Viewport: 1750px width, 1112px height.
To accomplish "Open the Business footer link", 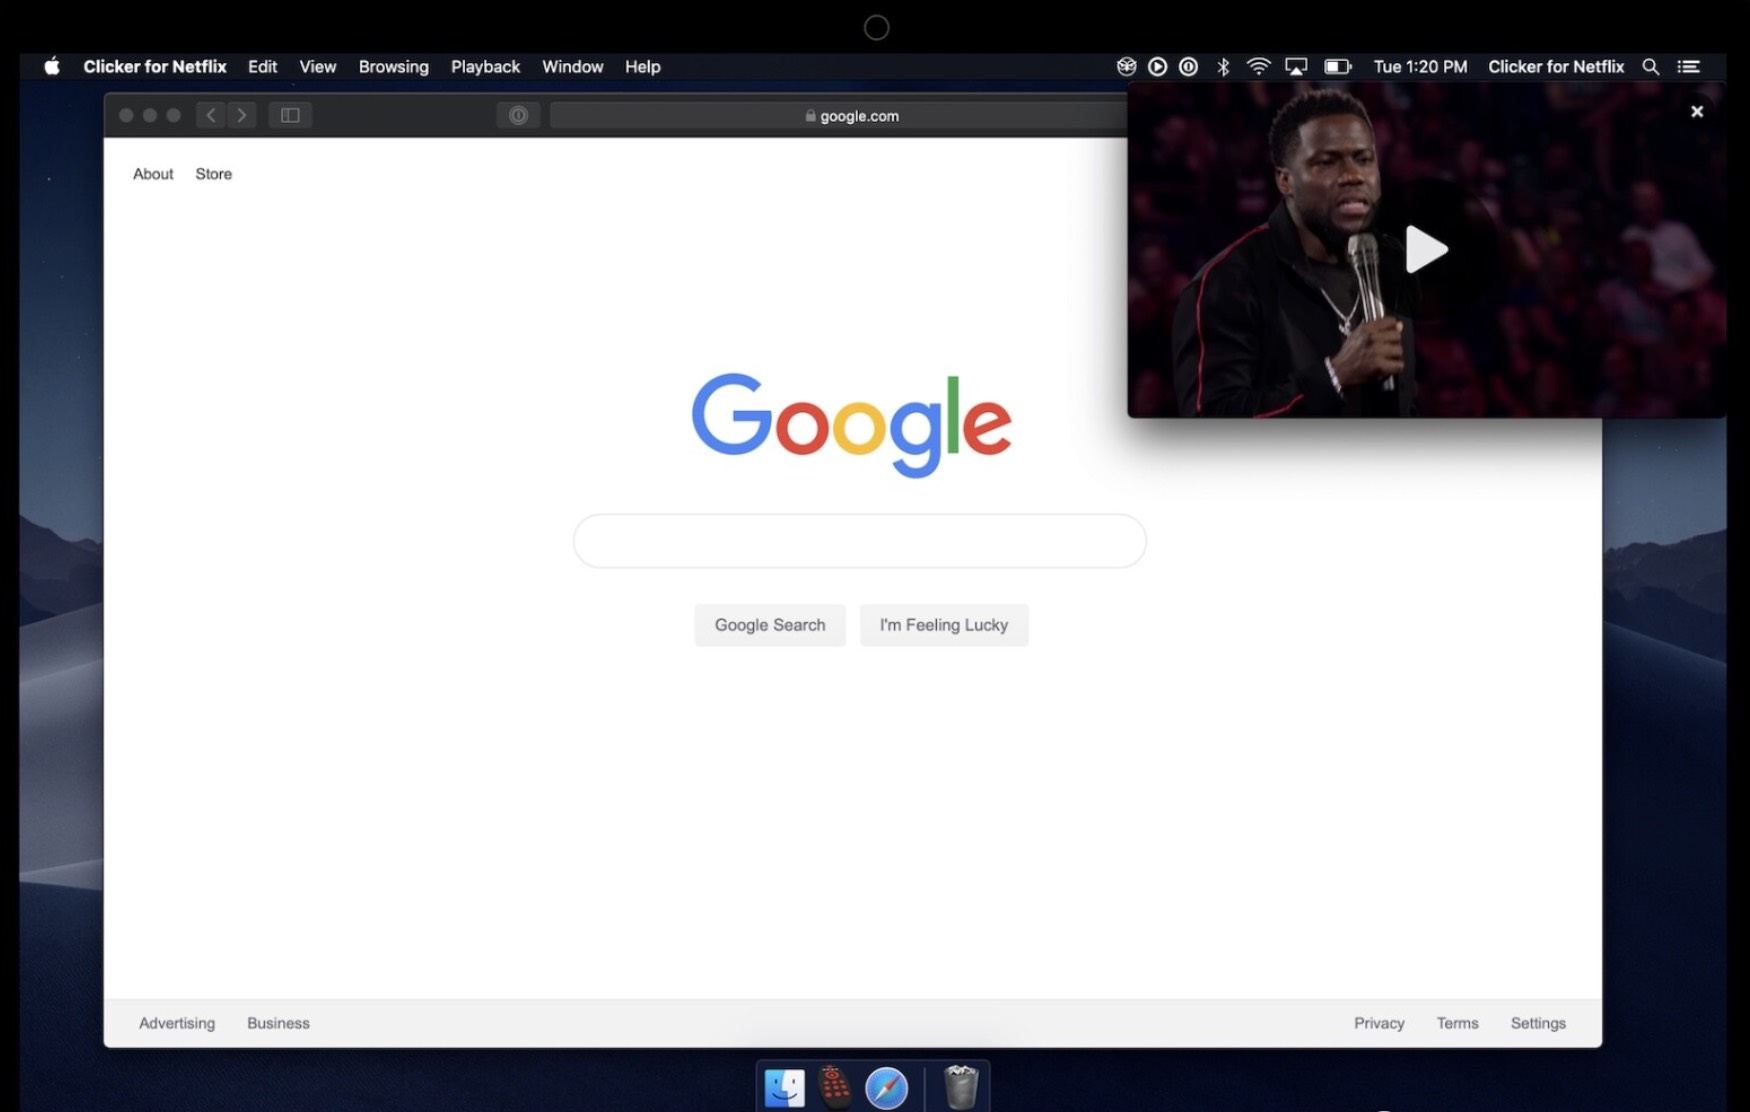I will (278, 1023).
